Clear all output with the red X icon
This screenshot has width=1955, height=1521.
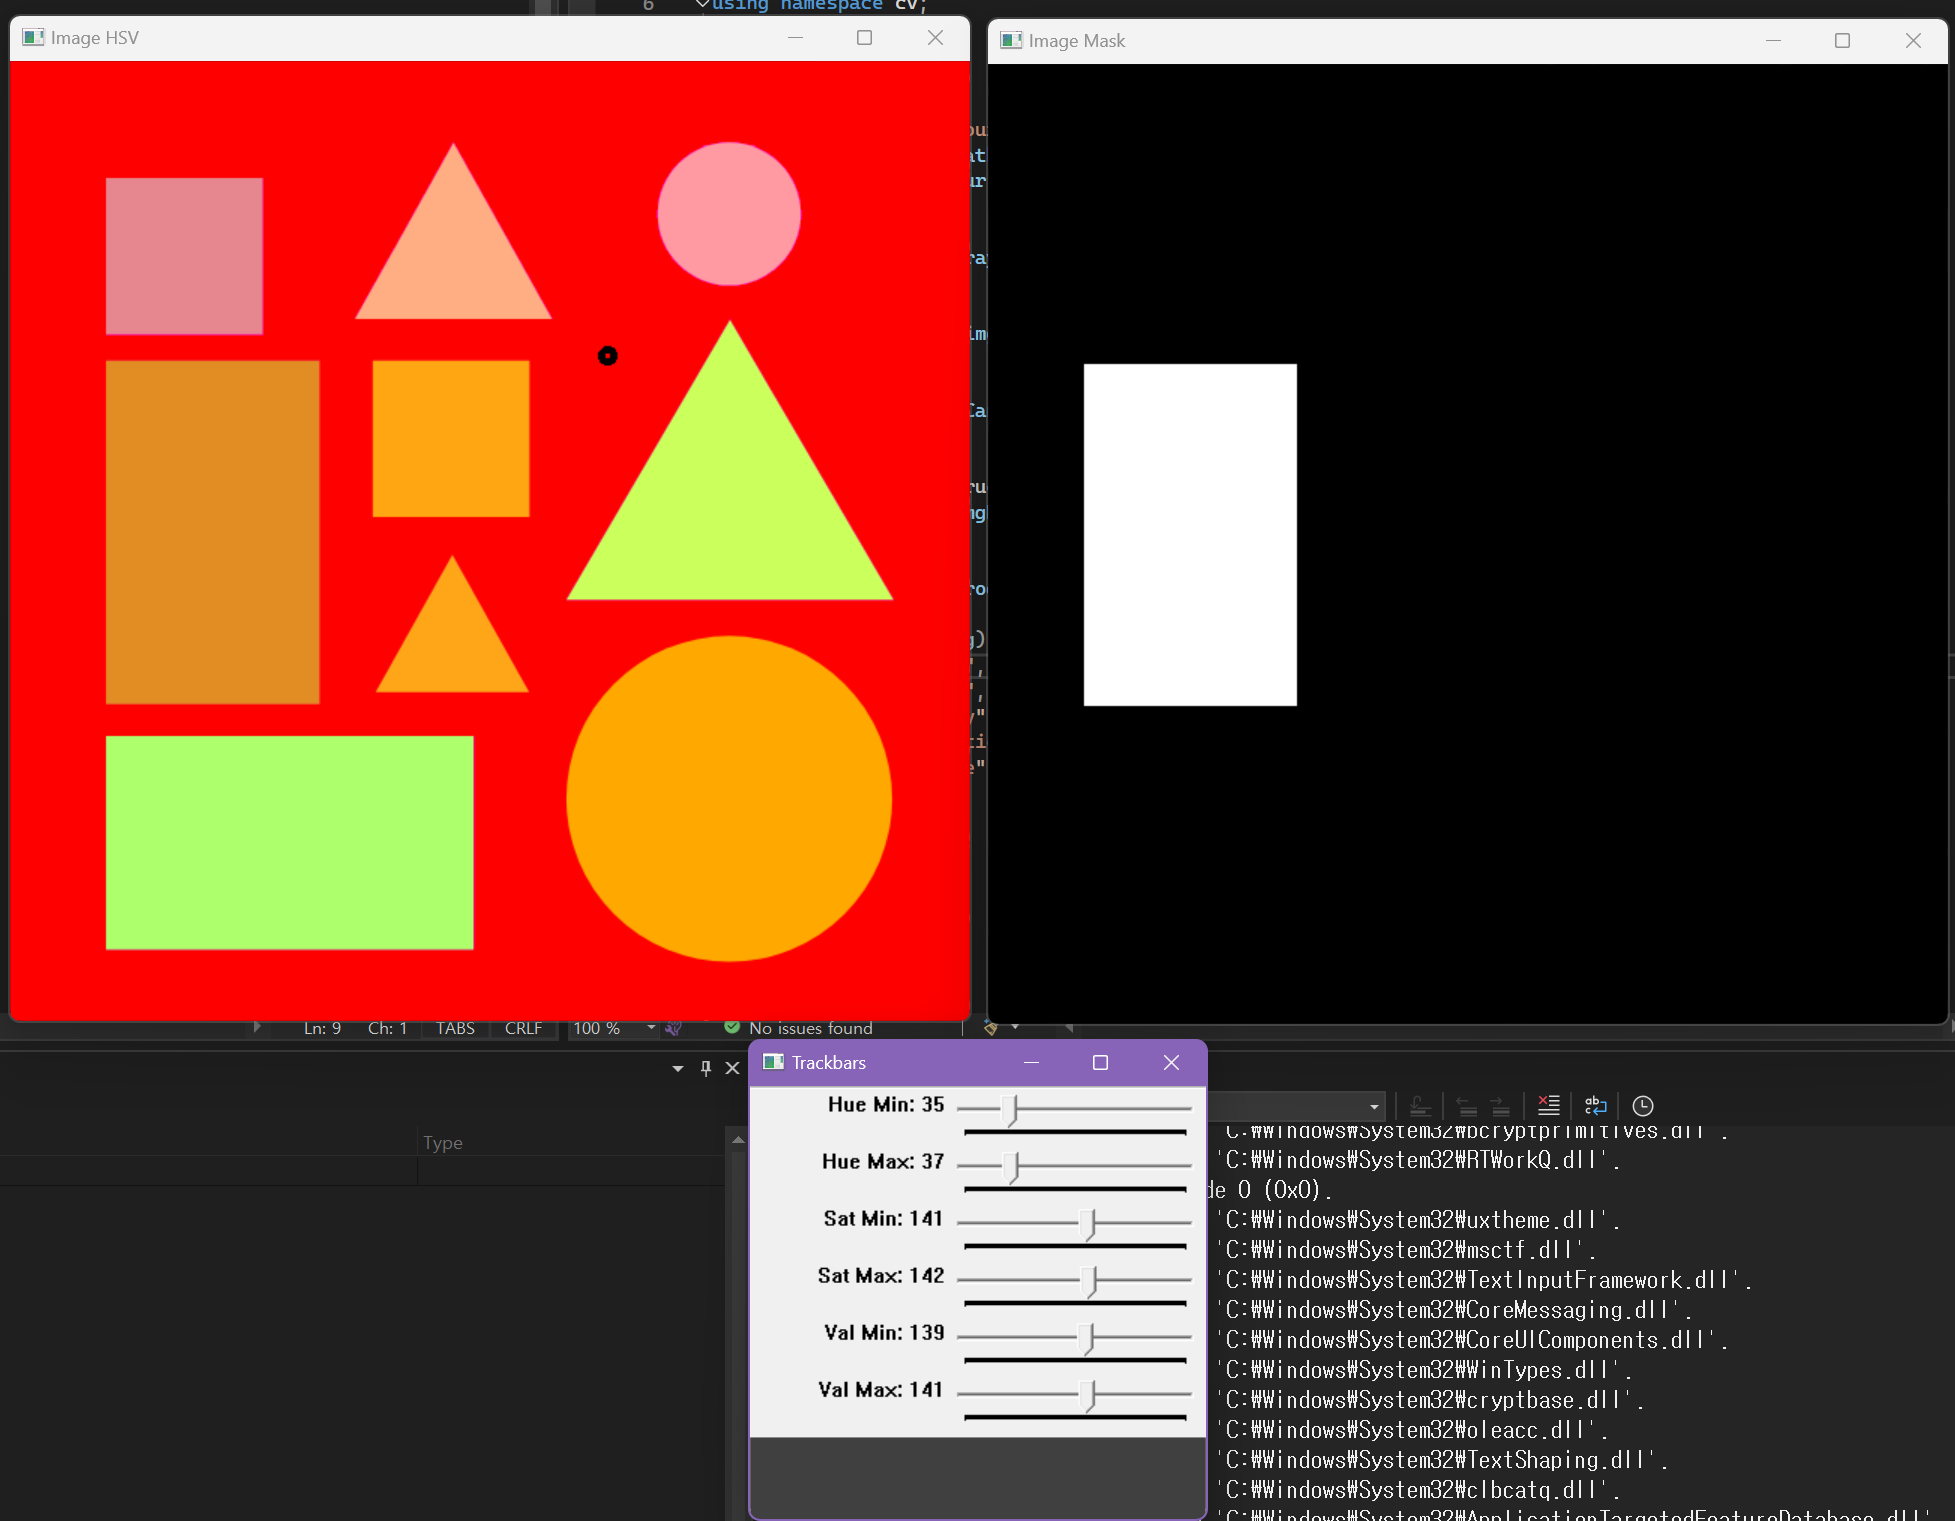pos(1548,1105)
